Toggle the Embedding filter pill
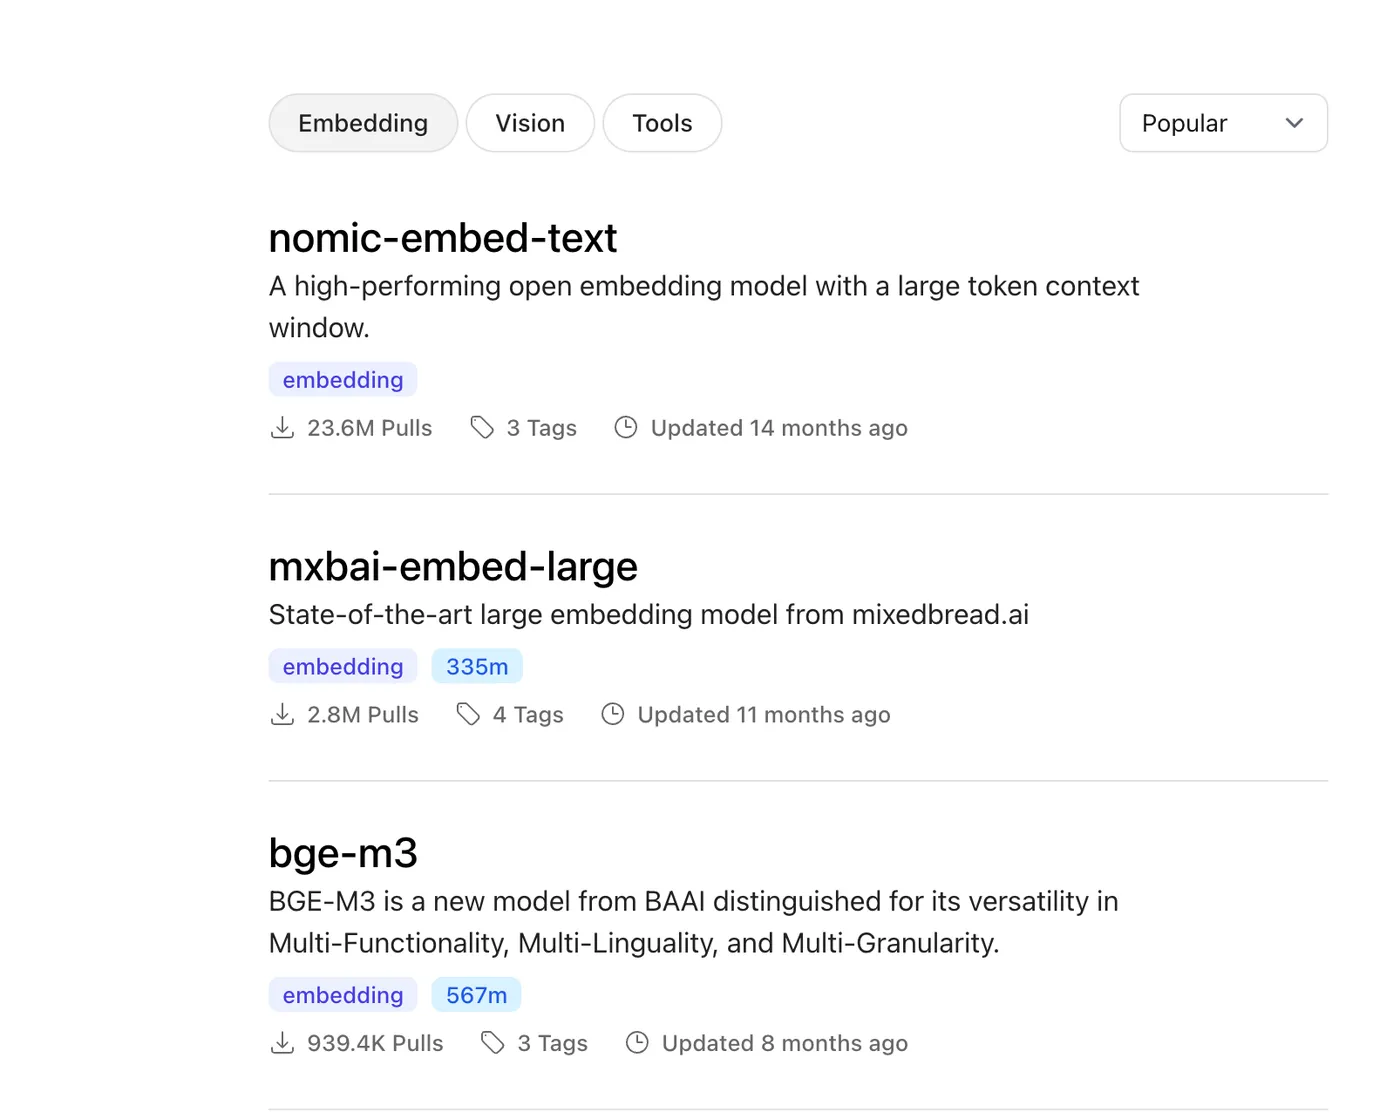The height and width of the screenshot is (1119, 1400). 363,123
